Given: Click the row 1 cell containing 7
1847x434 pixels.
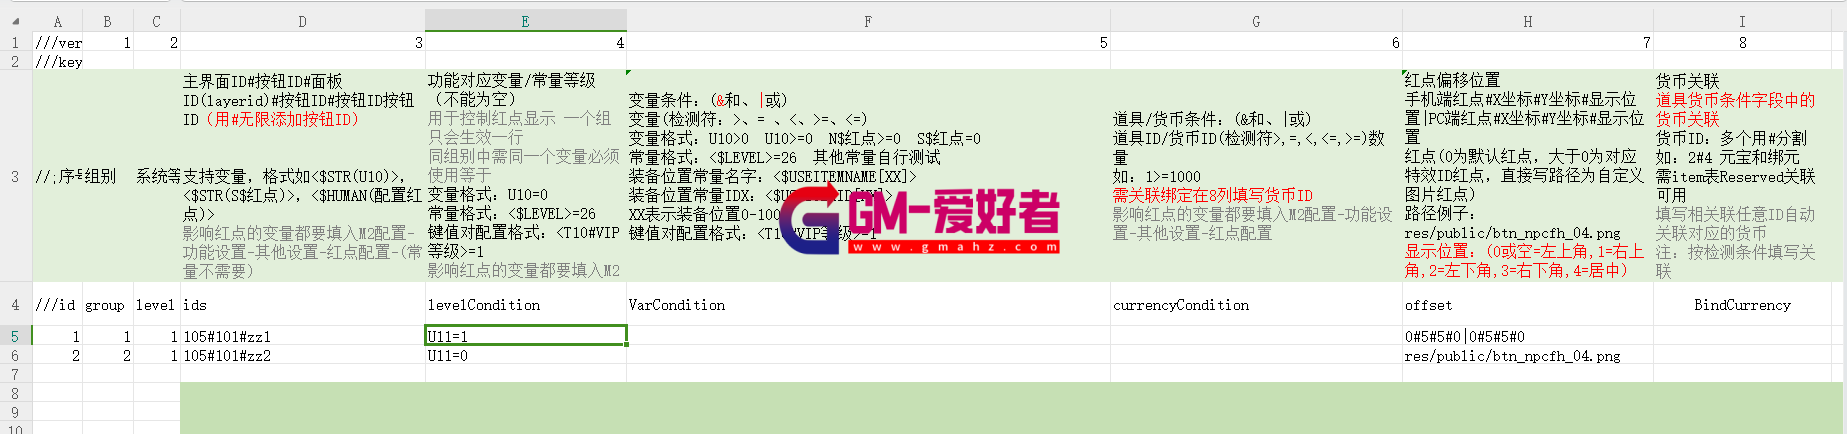Looking at the screenshot, I should point(1527,42).
